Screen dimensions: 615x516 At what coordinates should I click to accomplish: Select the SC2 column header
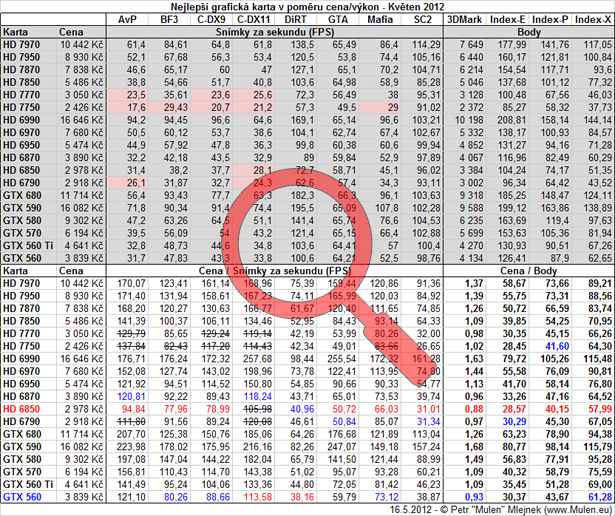point(422,20)
